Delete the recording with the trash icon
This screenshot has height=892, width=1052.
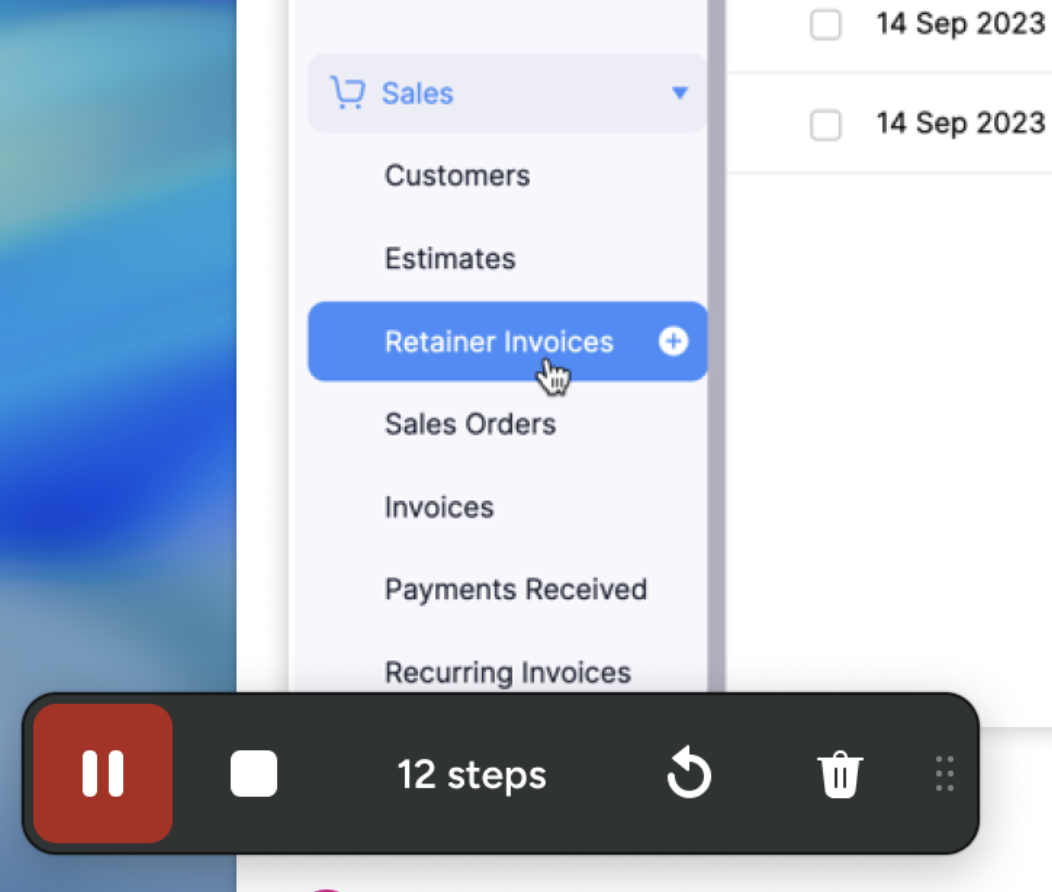click(840, 775)
